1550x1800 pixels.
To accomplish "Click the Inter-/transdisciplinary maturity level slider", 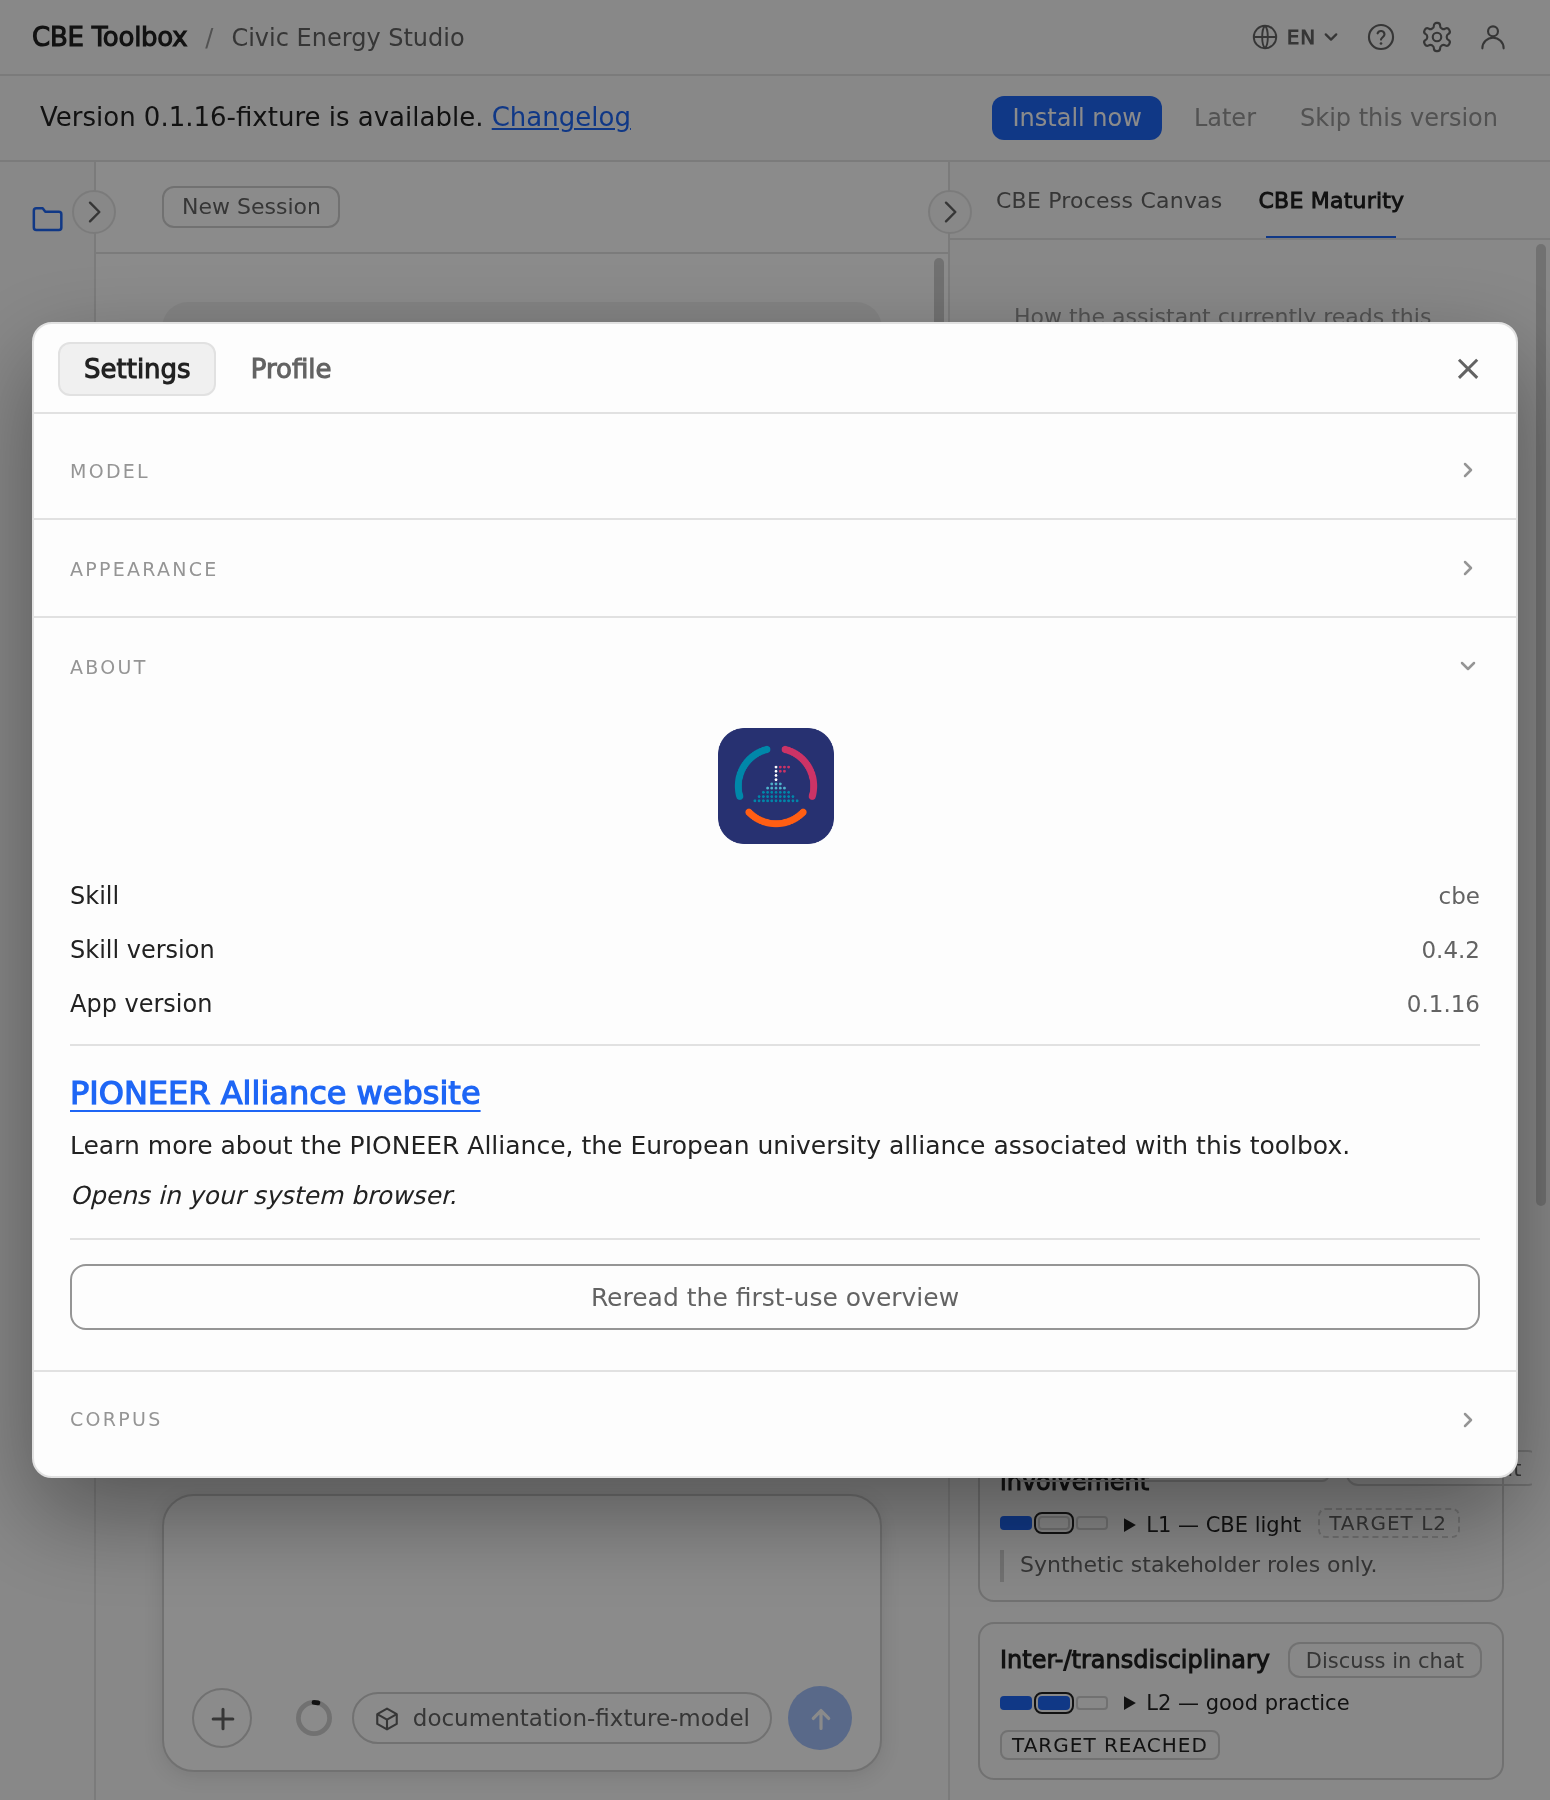I will point(1054,1703).
